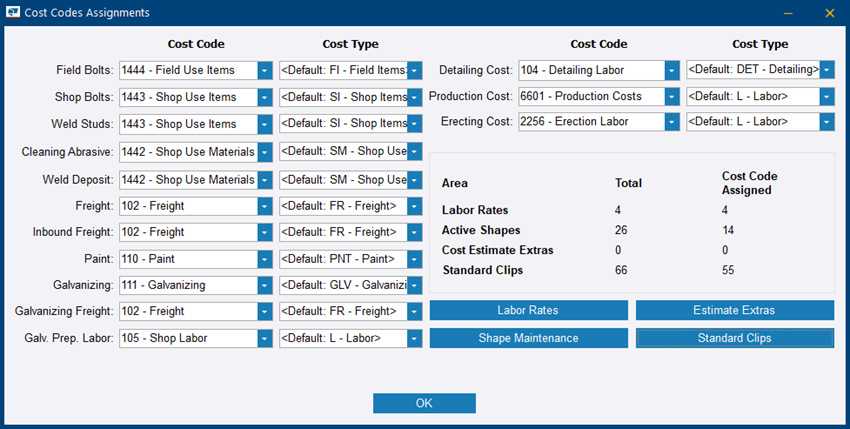
Task: Expand the Erecting Cost code dropdown
Action: [x=672, y=121]
